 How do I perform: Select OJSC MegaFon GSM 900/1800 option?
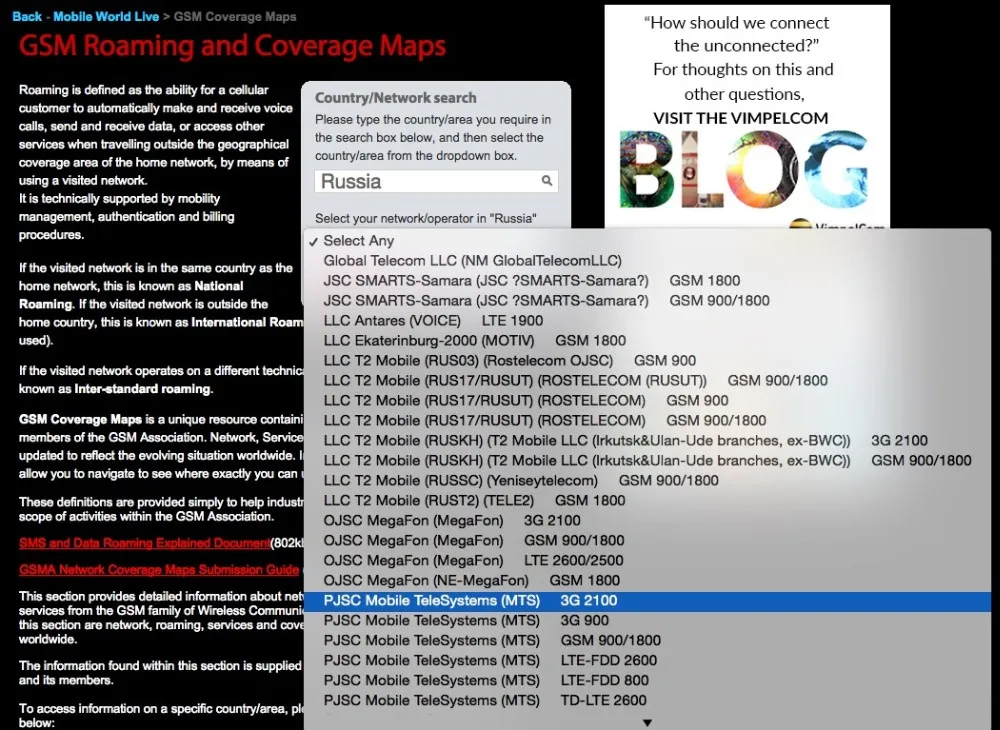coord(647,540)
